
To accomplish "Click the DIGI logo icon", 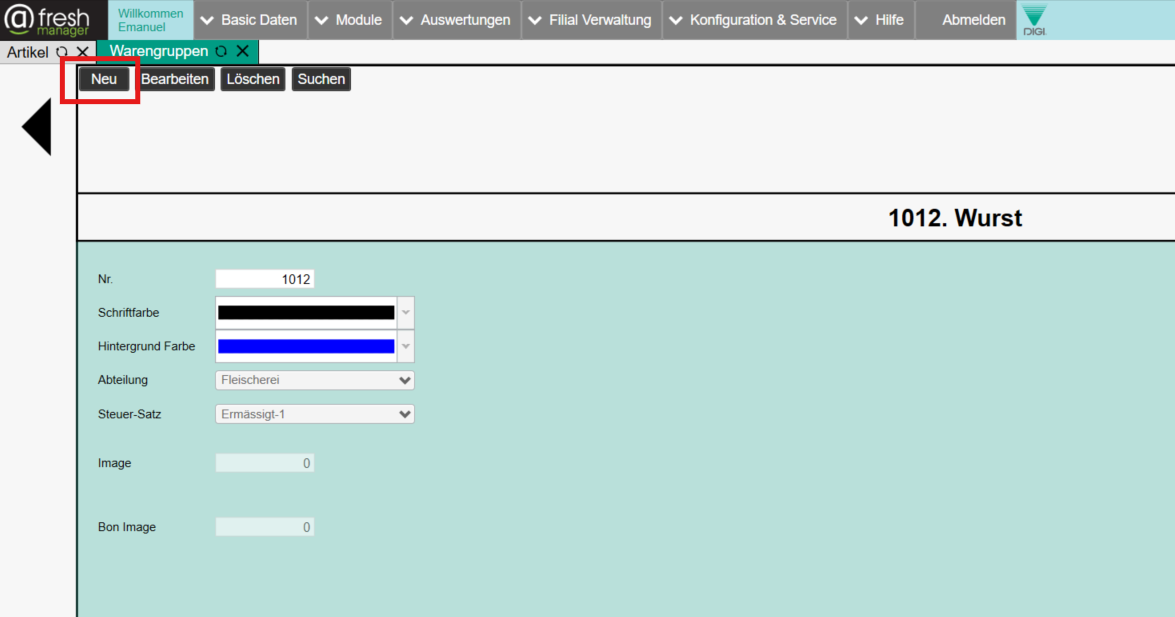I will [1034, 20].
